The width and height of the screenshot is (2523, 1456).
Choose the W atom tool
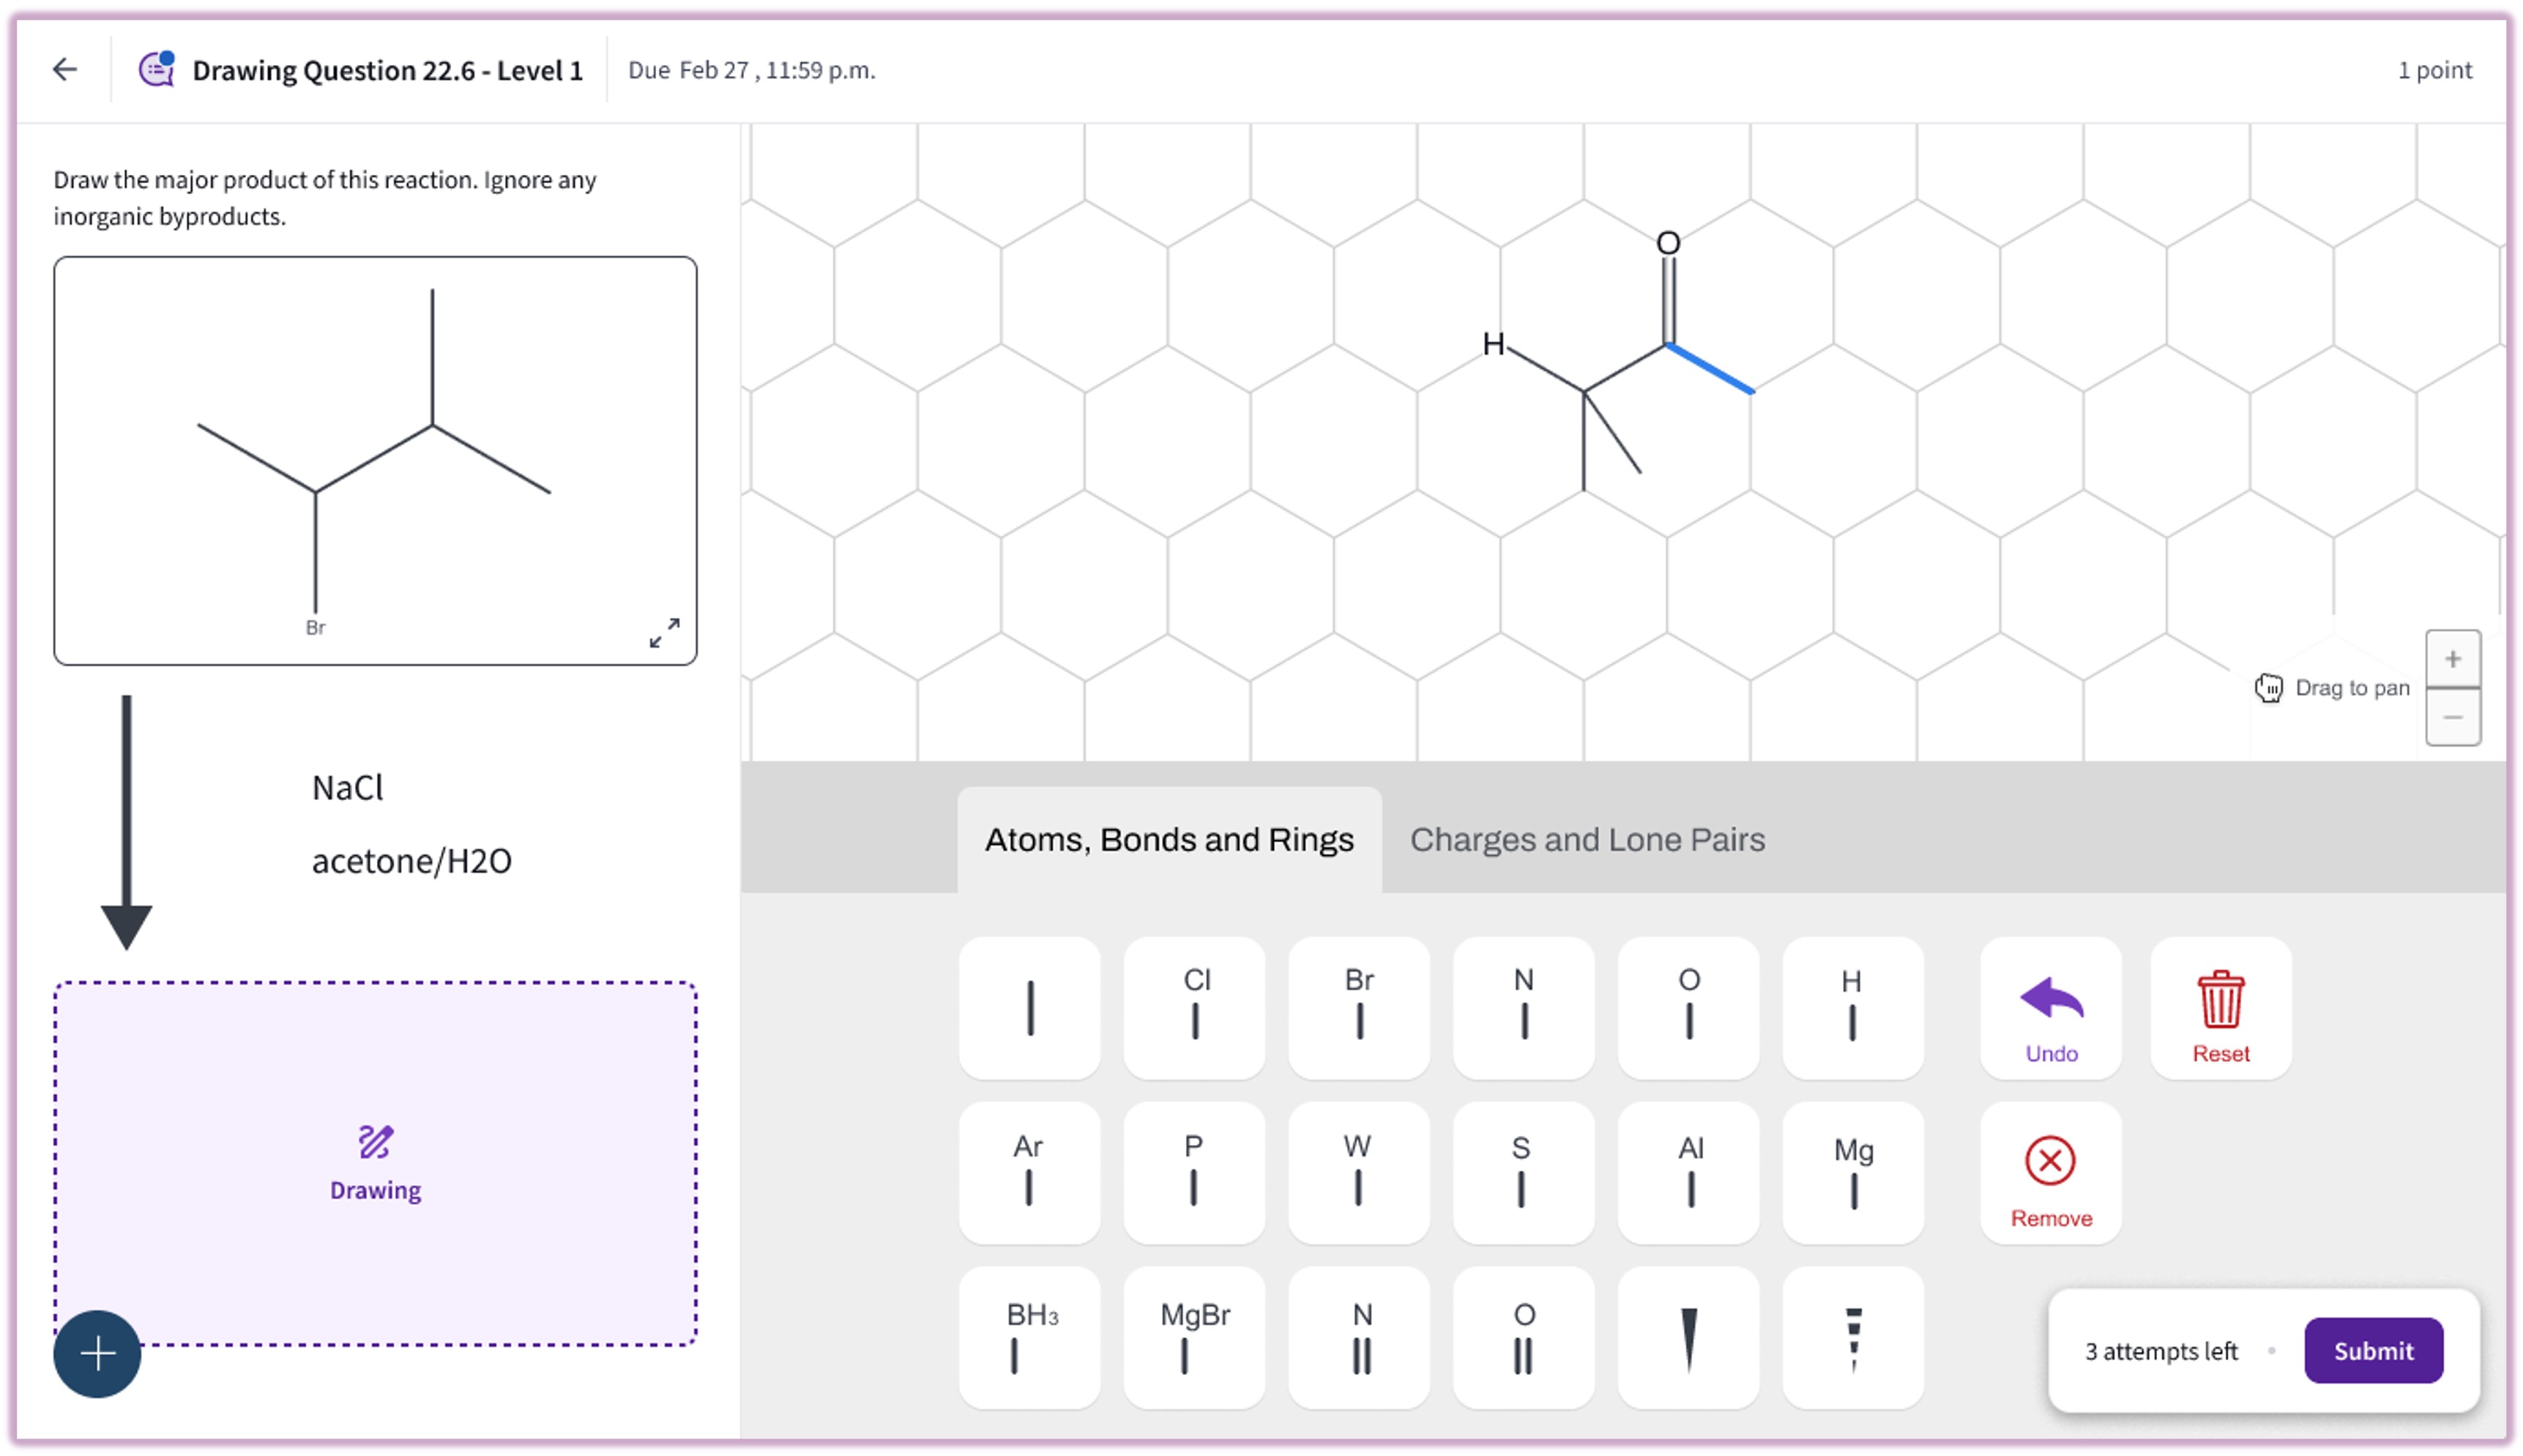1359,1173
